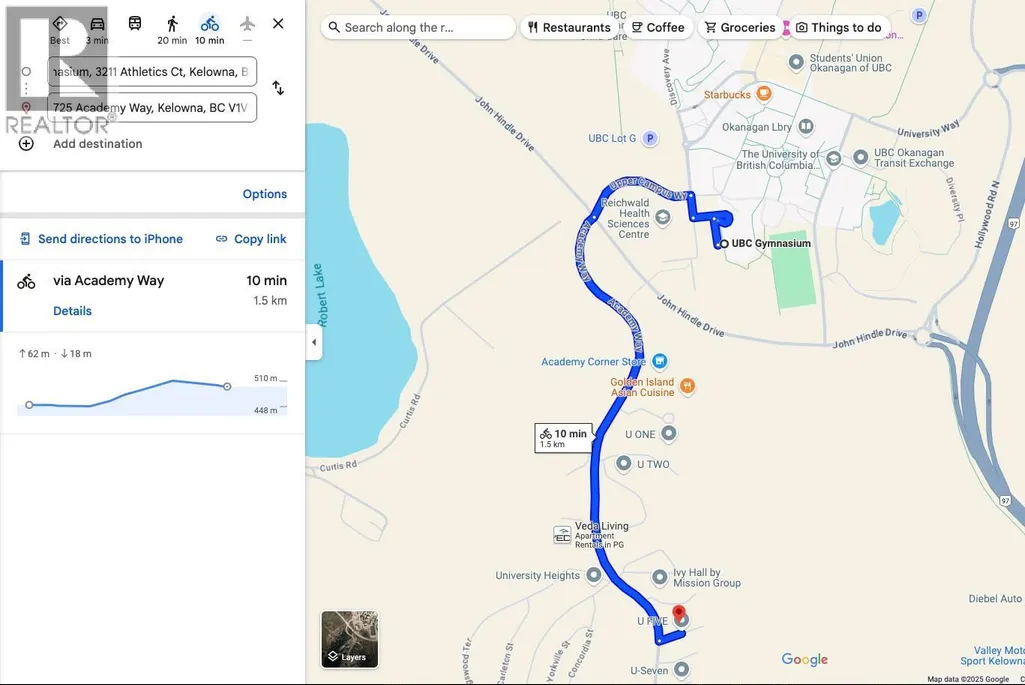Click the U TWO building marker
The width and height of the screenshot is (1025, 685).
click(x=624, y=463)
